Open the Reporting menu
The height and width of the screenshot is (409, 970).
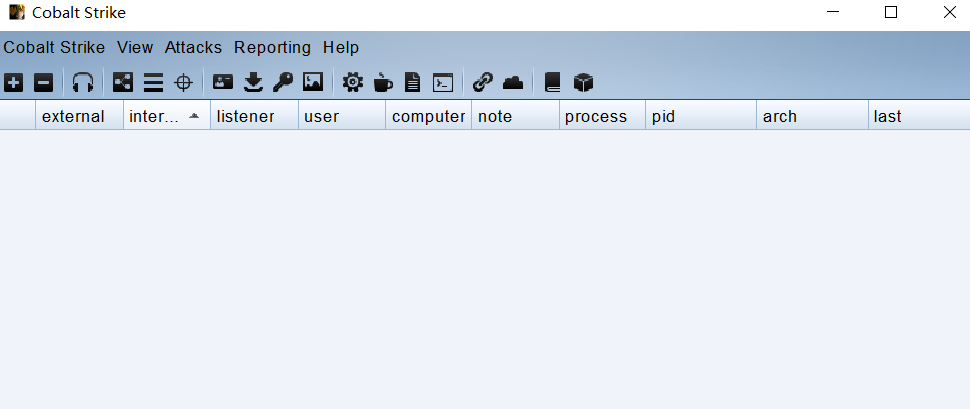[272, 47]
